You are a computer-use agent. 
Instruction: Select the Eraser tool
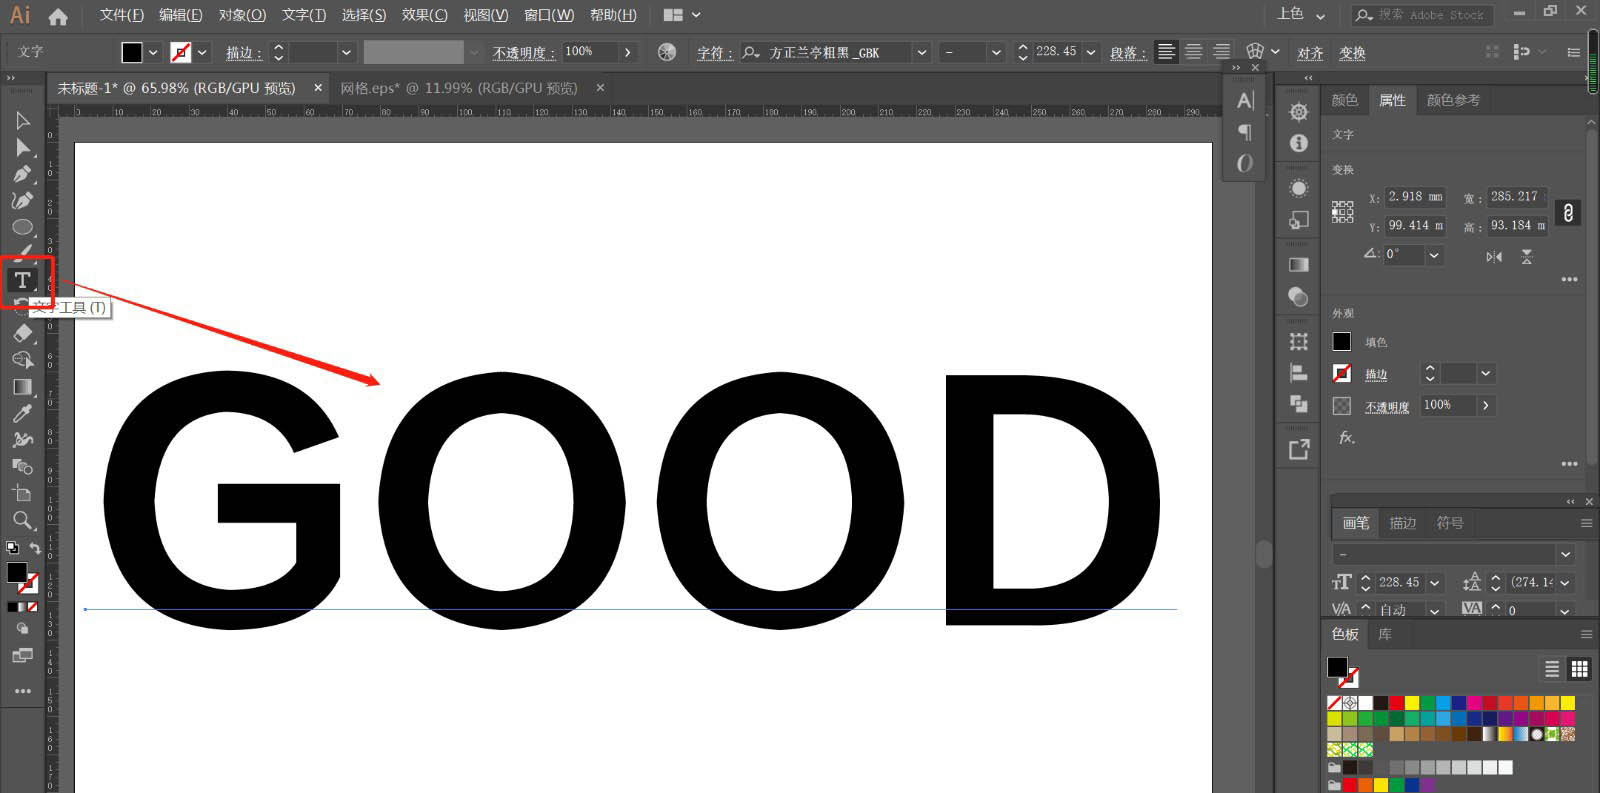pos(22,333)
